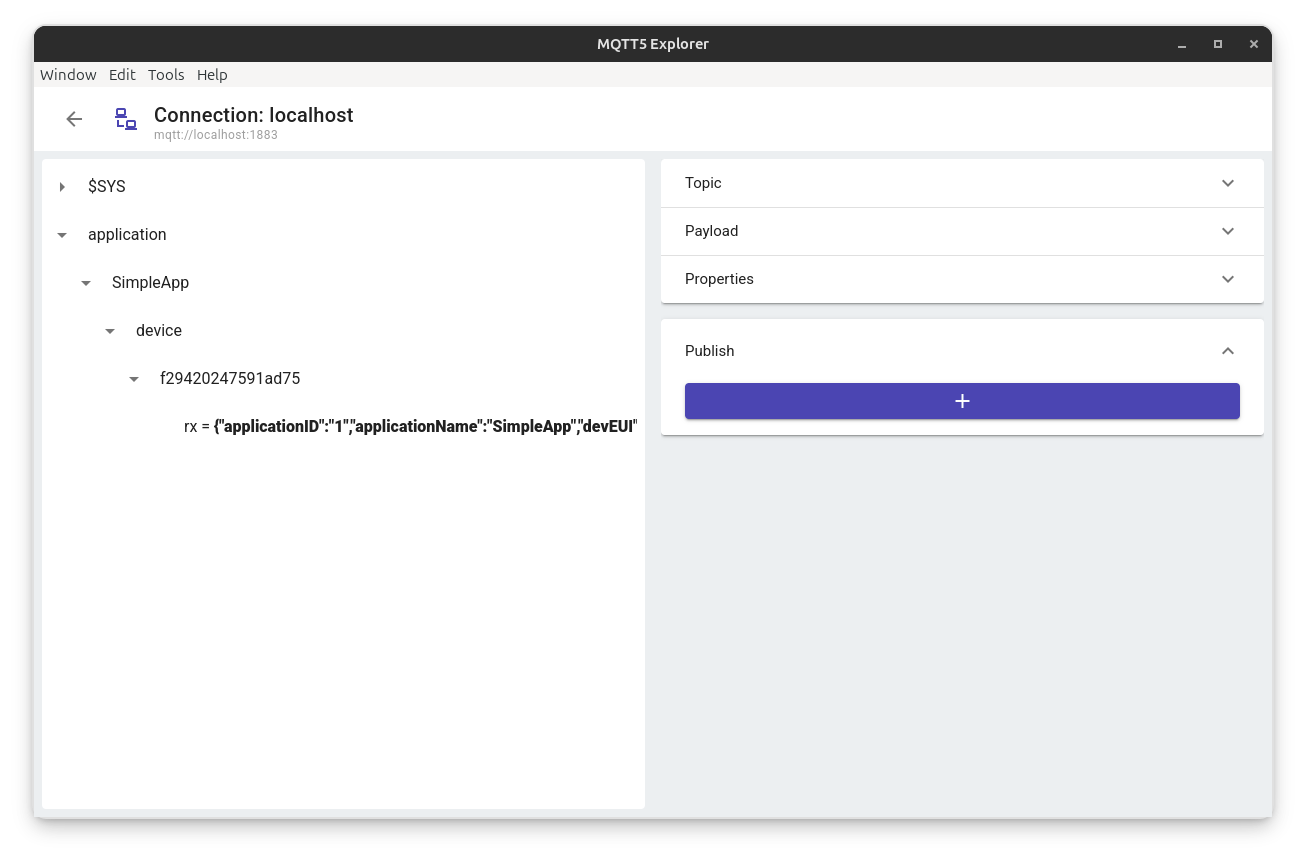Select the rx message topic entry
Image resolution: width=1306 pixels, height=859 pixels.
[410, 427]
